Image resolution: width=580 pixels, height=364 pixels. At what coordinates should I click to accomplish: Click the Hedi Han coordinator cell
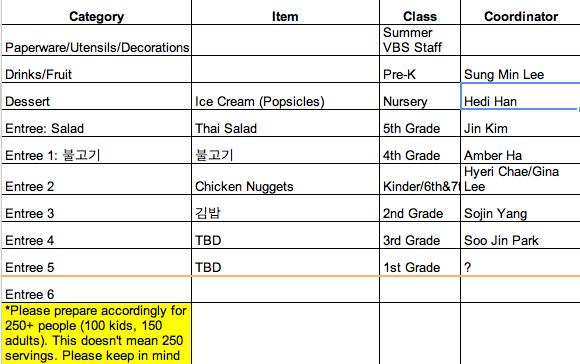pos(520,96)
